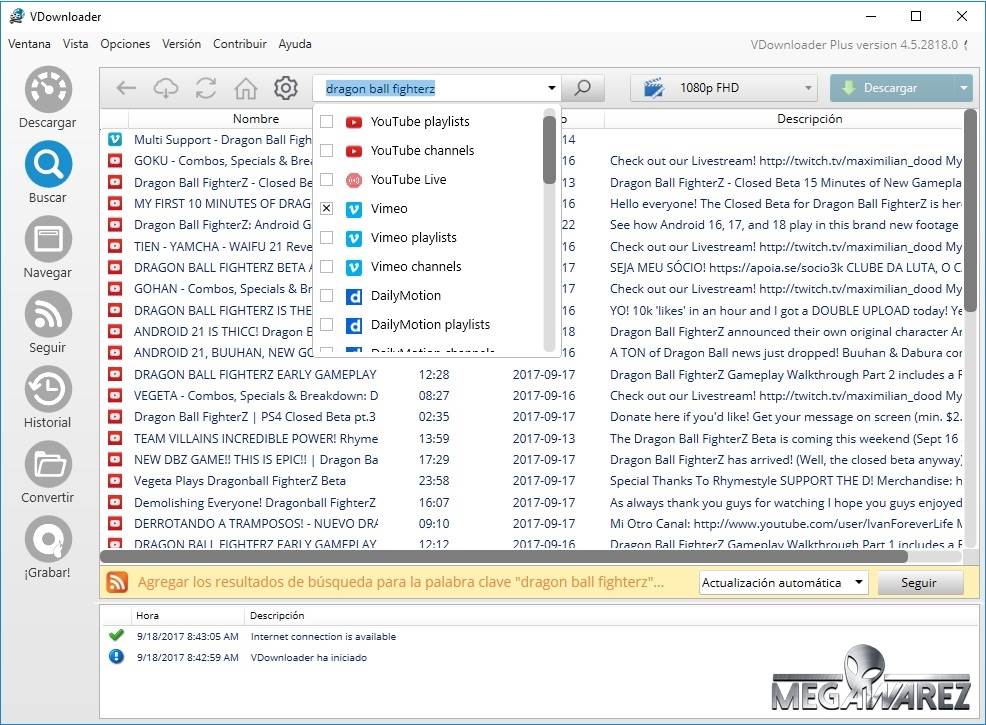
Task: Click the home toolbar icon
Action: click(246, 89)
